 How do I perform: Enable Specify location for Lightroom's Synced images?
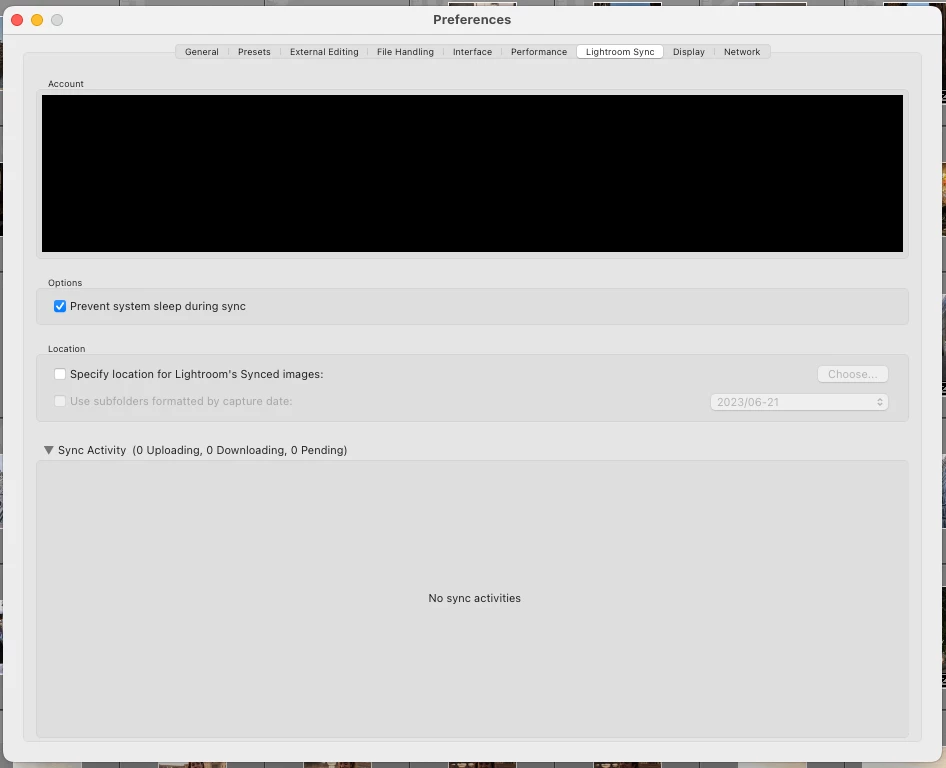tap(60, 374)
